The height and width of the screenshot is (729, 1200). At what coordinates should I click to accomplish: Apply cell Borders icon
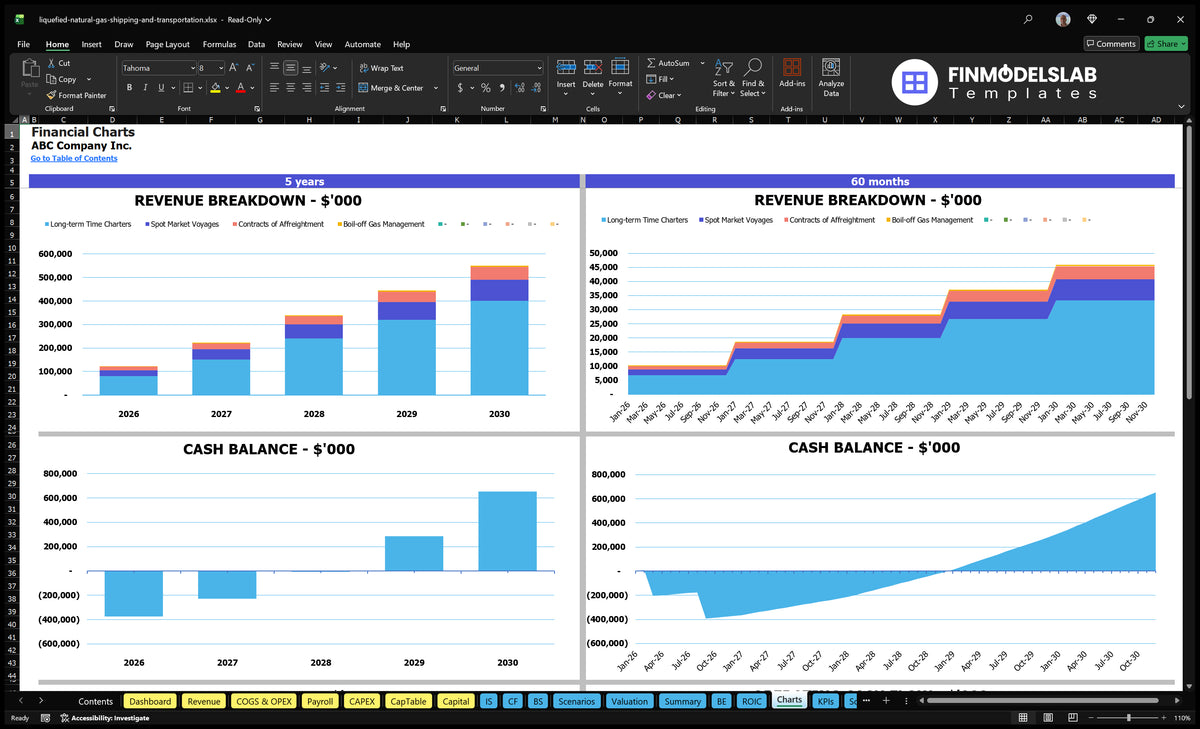pyautogui.click(x=188, y=88)
